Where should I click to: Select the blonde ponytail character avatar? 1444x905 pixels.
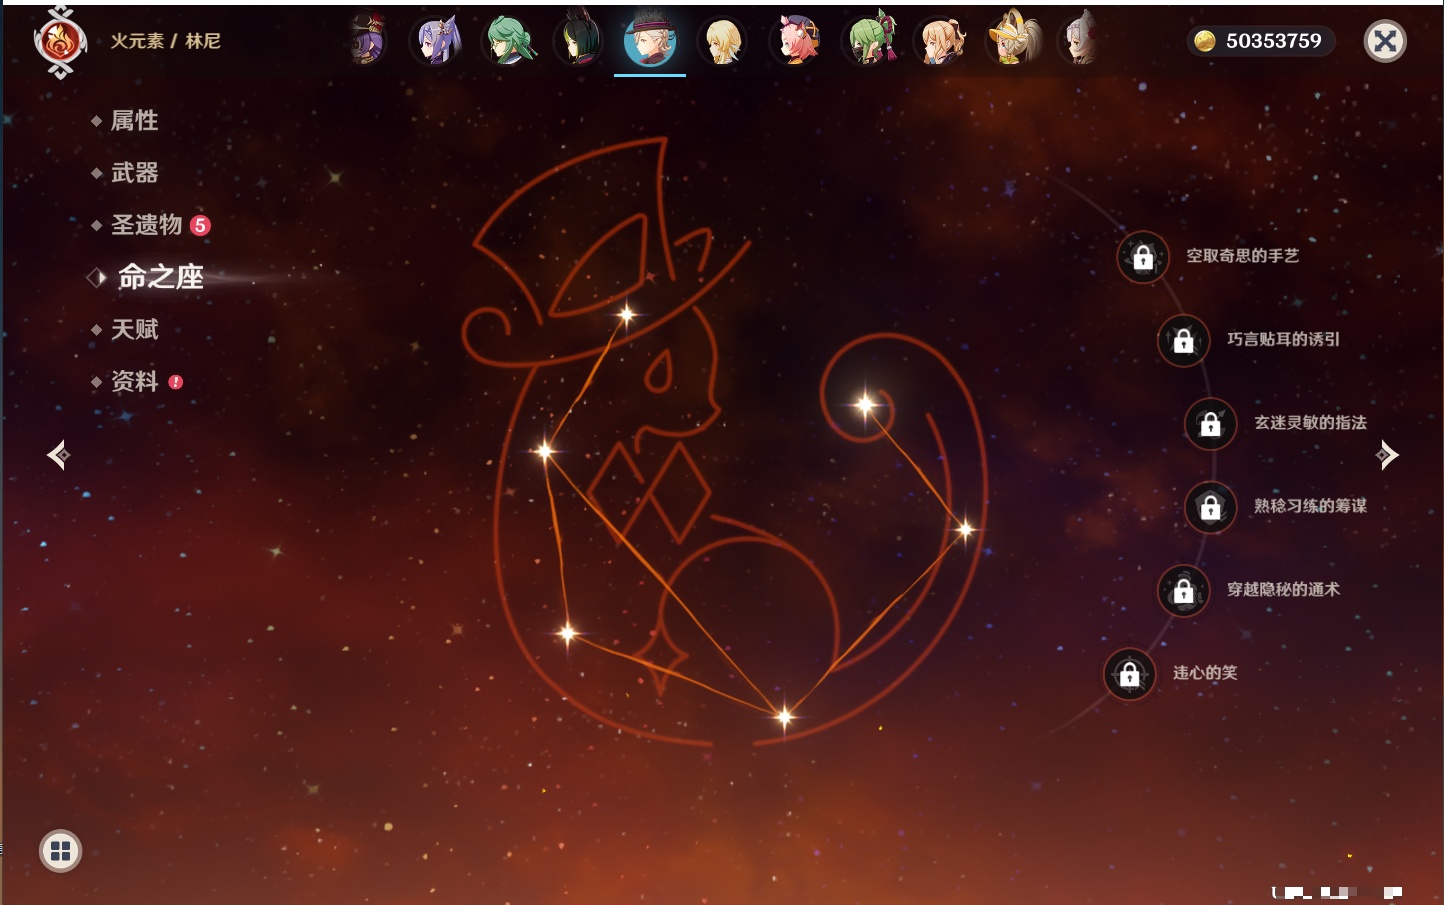pyautogui.click(x=941, y=42)
